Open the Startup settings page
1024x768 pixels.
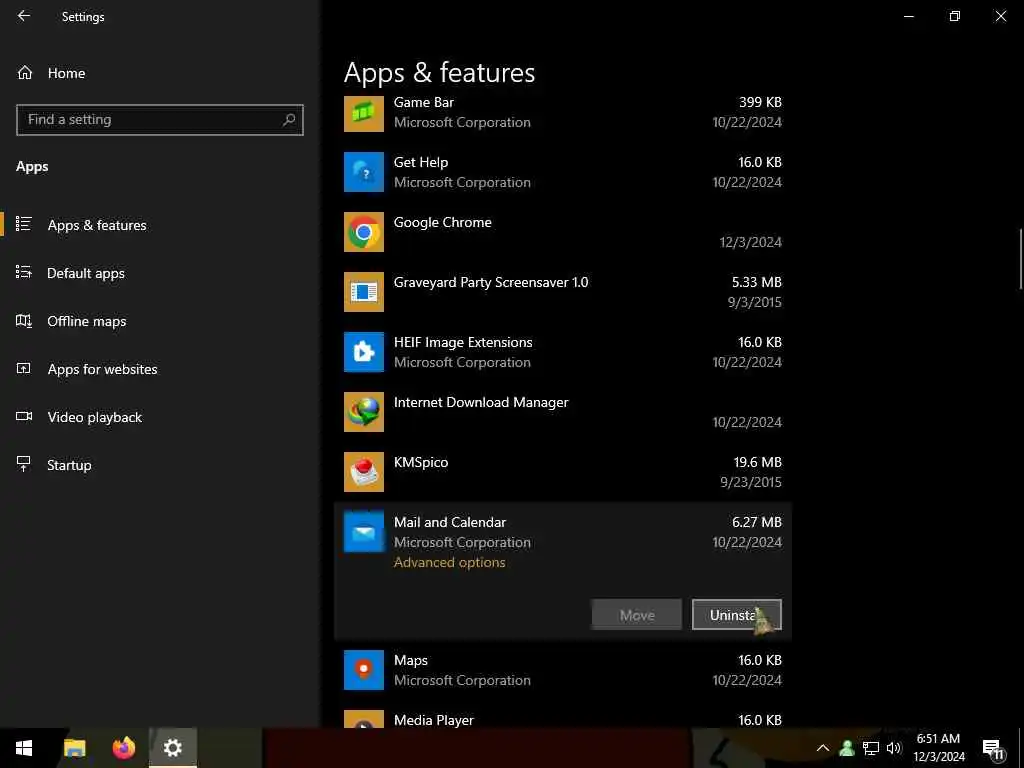pyautogui.click(x=160, y=465)
